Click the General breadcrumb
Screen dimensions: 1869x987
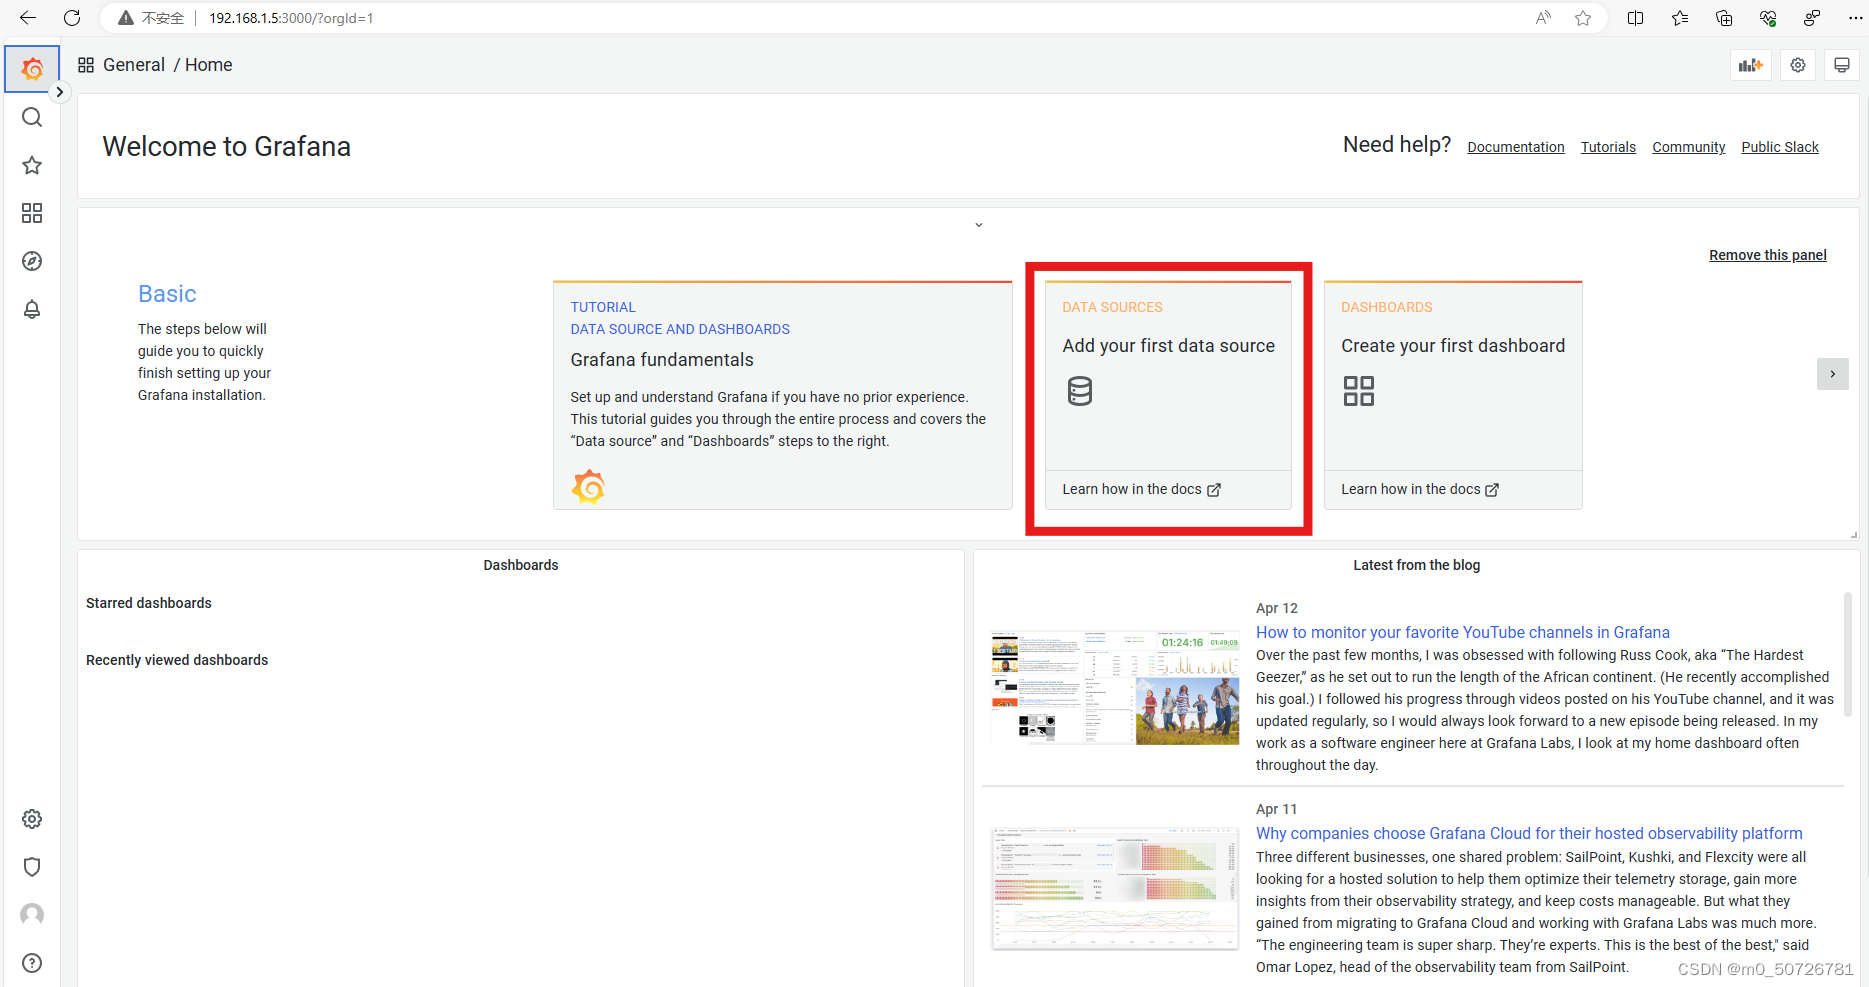point(134,65)
